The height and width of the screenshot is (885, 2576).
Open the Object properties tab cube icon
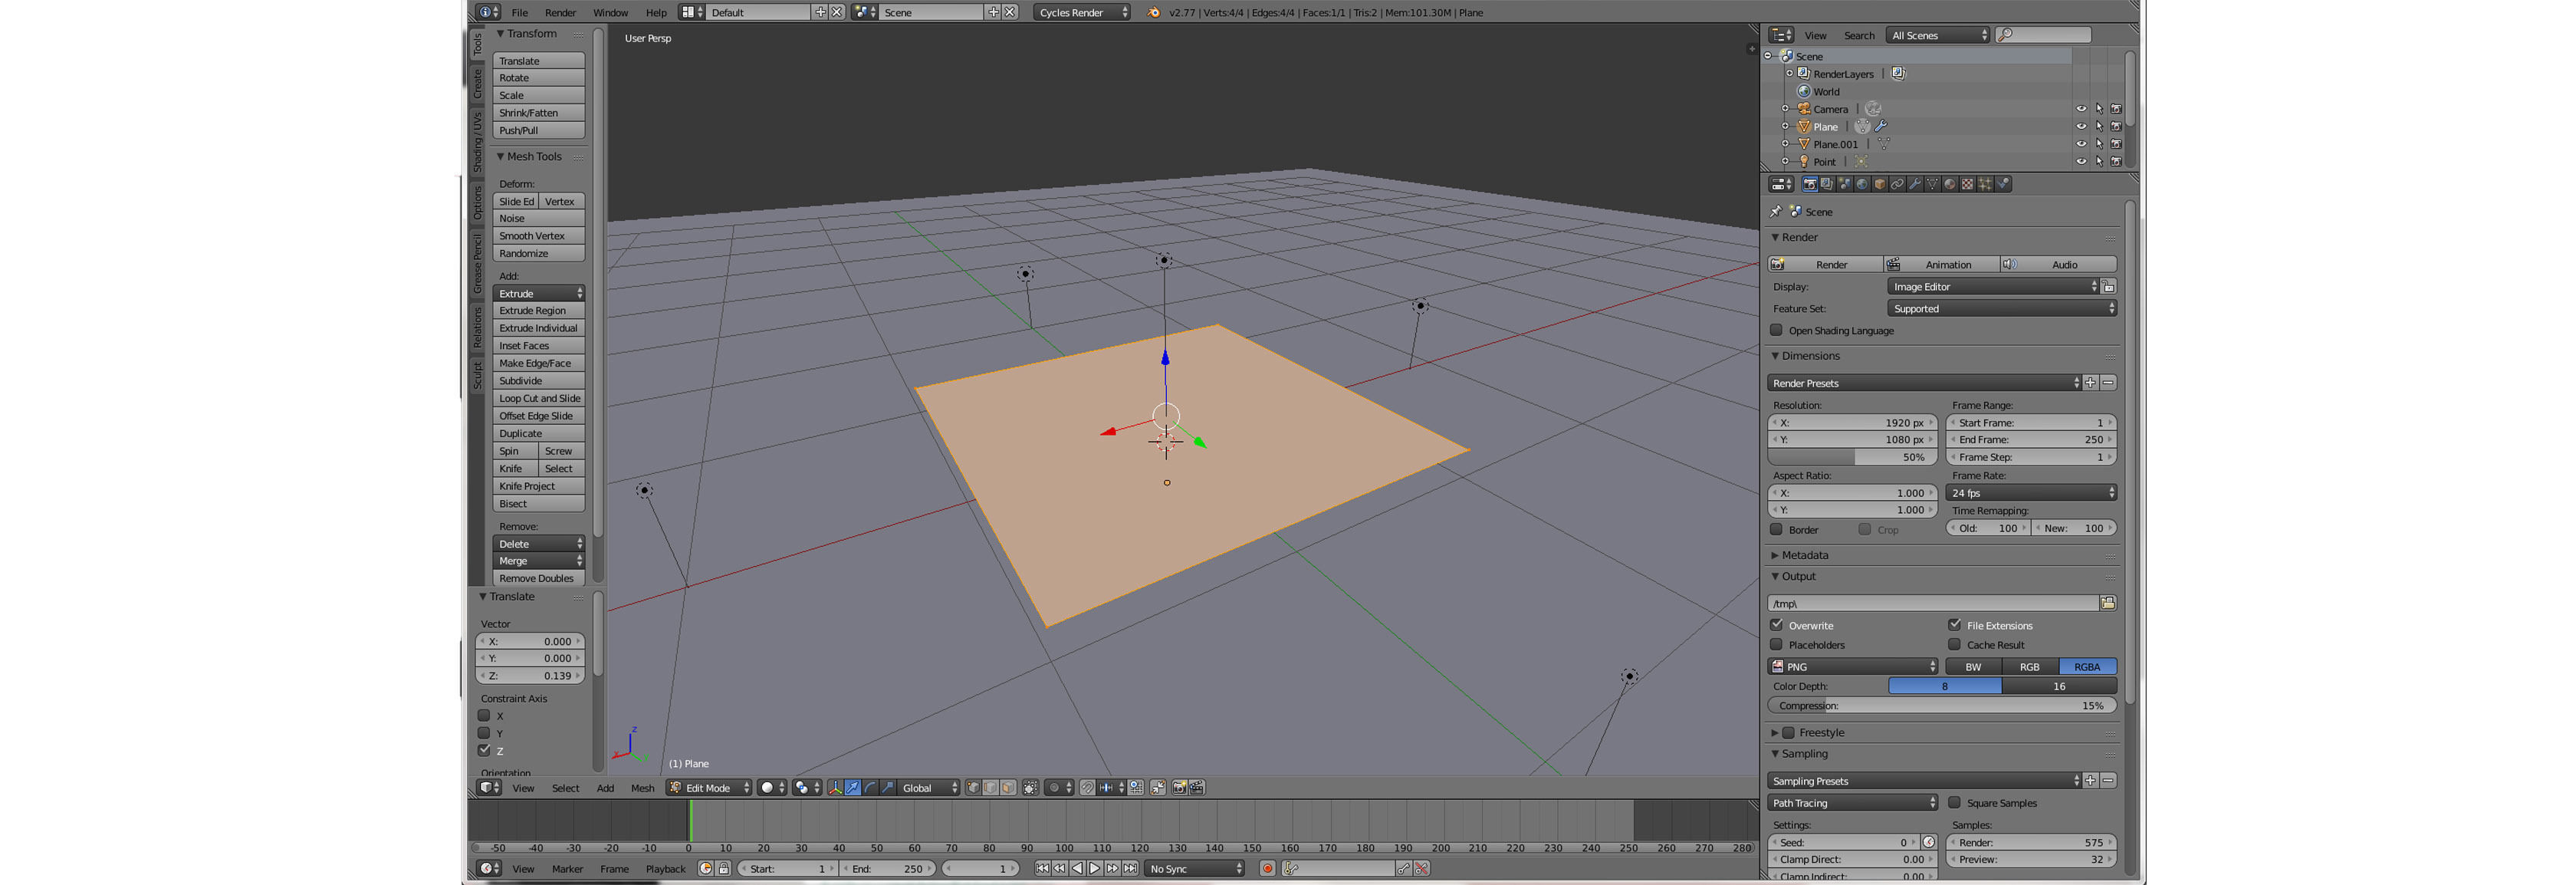(1880, 184)
